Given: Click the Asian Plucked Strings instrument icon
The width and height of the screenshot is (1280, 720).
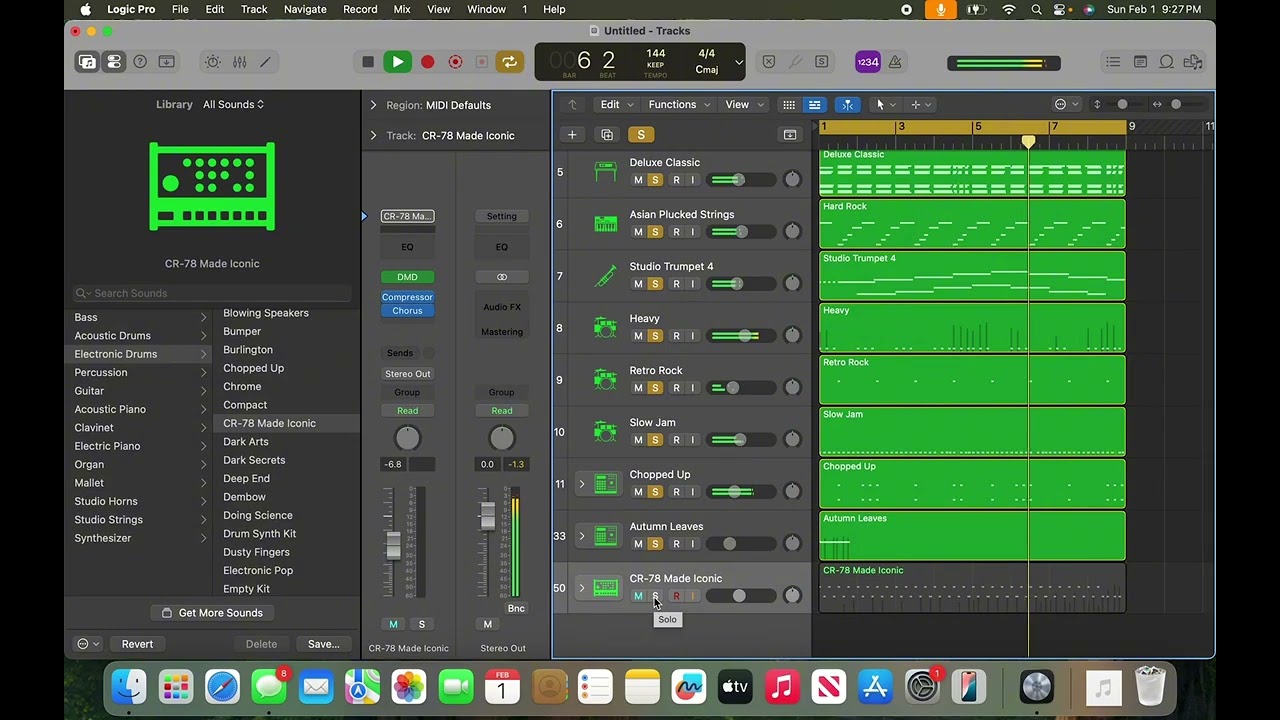Looking at the screenshot, I should [x=605, y=224].
